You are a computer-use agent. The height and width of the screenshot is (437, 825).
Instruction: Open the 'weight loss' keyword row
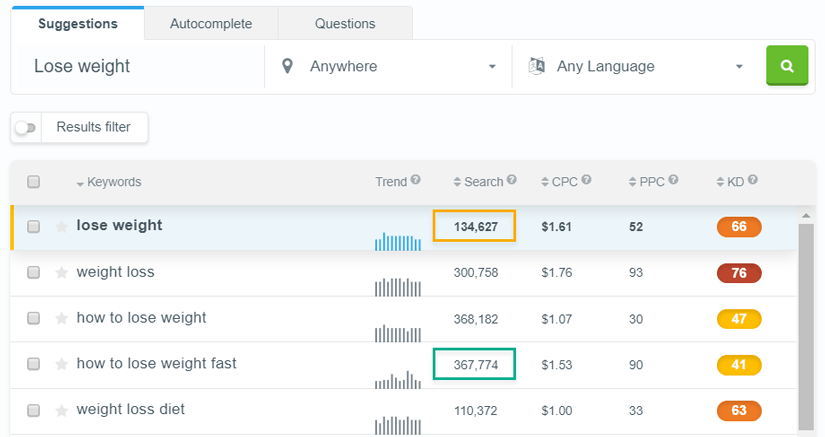(115, 272)
